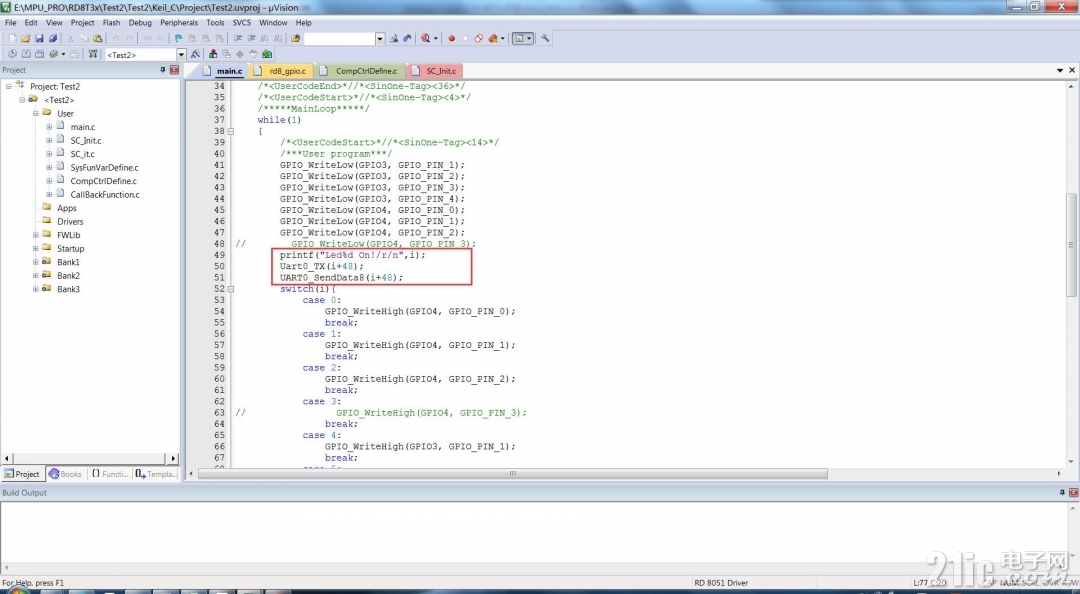Expand the Startup folder node
The width and height of the screenshot is (1080, 594).
pyautogui.click(x=36, y=248)
